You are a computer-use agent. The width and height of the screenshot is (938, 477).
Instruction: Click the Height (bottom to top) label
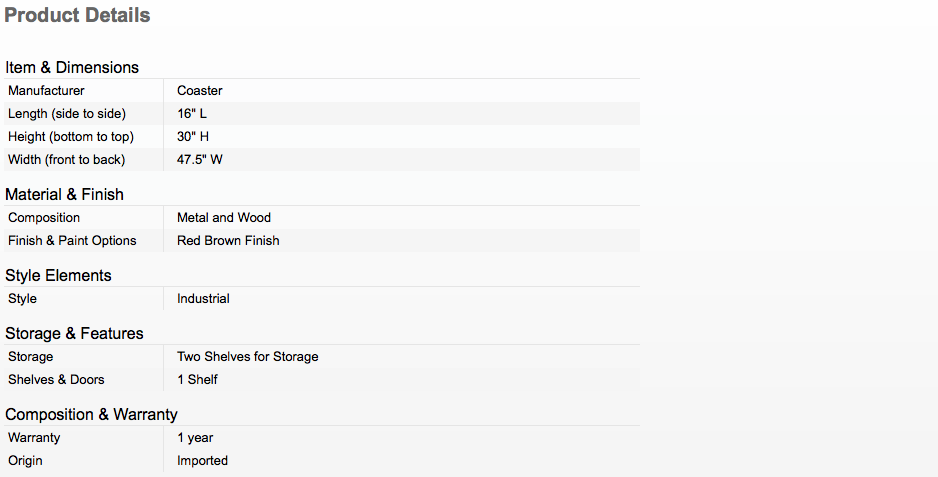[71, 136]
